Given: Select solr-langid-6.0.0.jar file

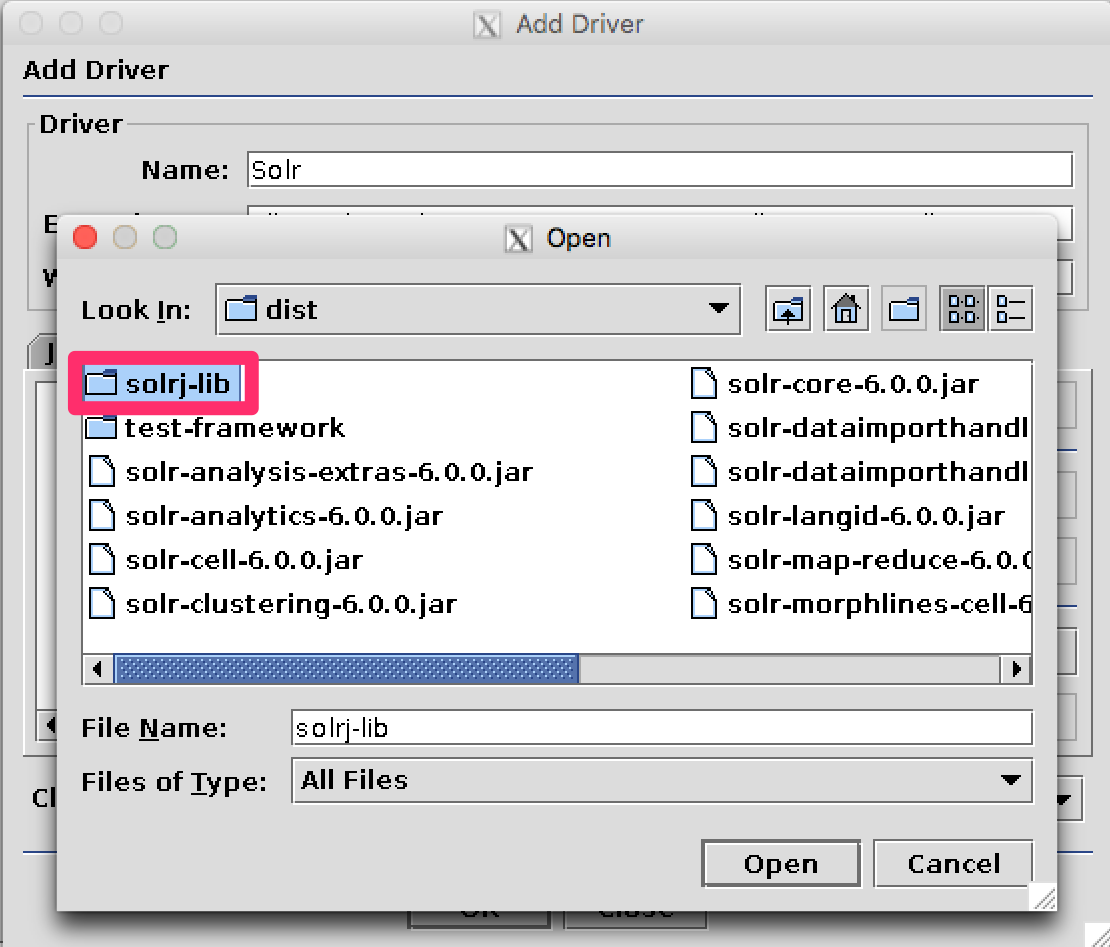Looking at the screenshot, I should [865, 516].
